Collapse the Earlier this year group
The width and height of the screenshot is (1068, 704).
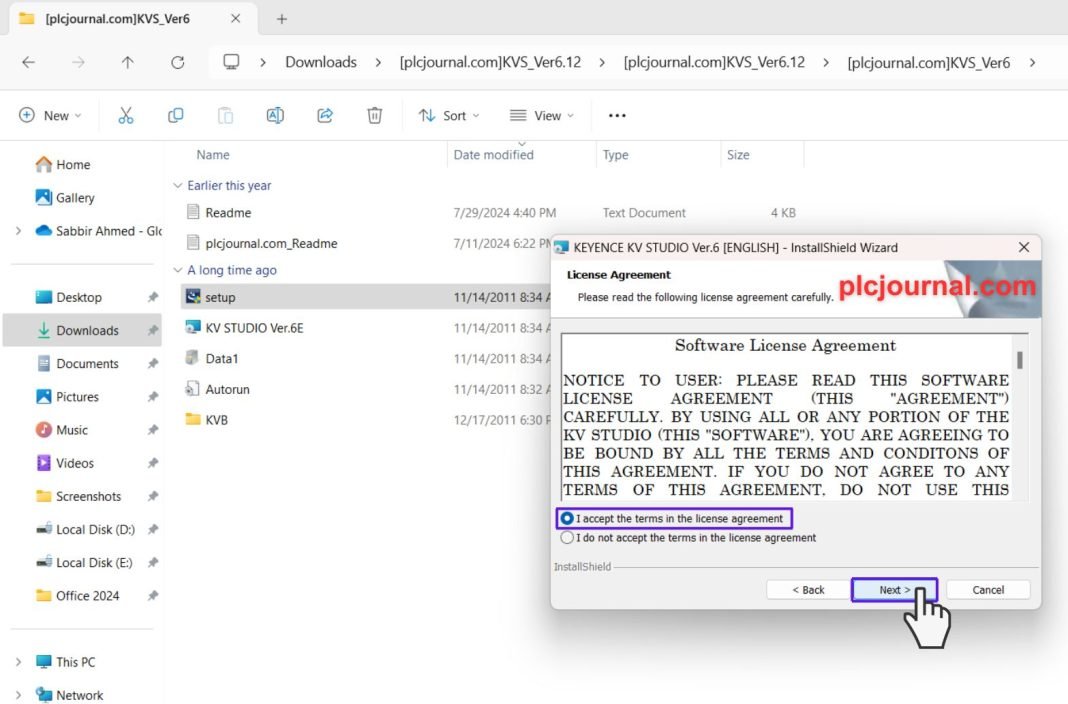tap(178, 186)
